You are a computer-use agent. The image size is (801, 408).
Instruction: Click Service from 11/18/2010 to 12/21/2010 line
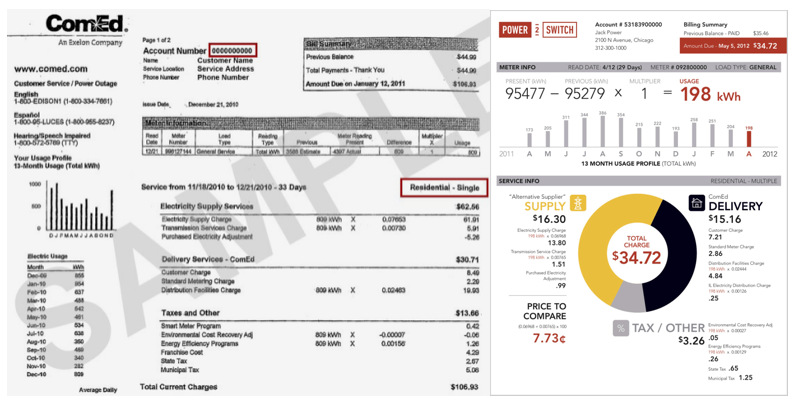point(224,187)
